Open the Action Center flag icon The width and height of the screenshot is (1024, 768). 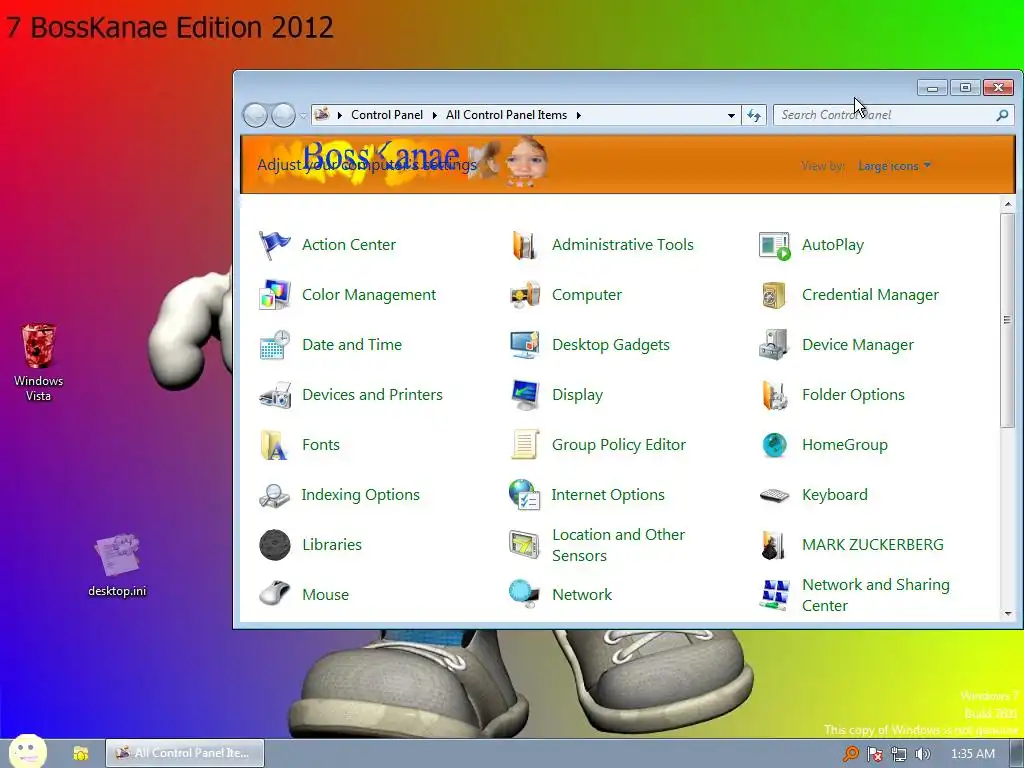[x=274, y=245]
